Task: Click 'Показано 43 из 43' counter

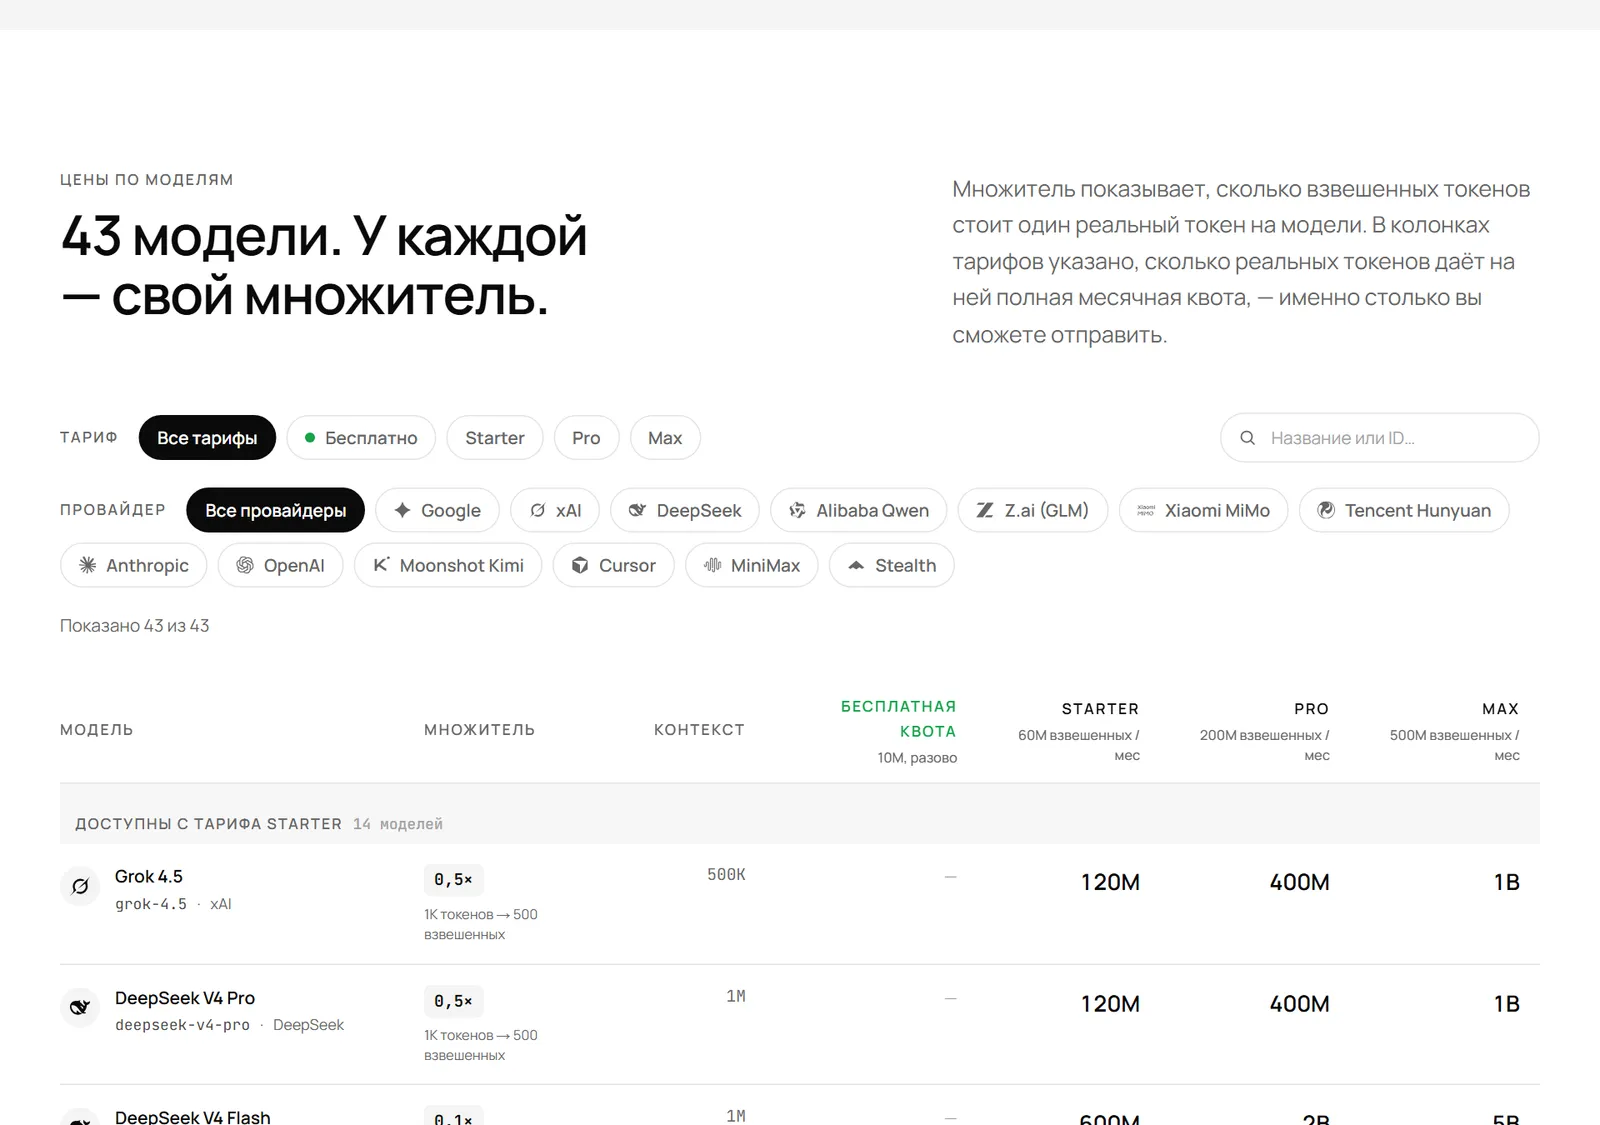Action: (x=135, y=626)
